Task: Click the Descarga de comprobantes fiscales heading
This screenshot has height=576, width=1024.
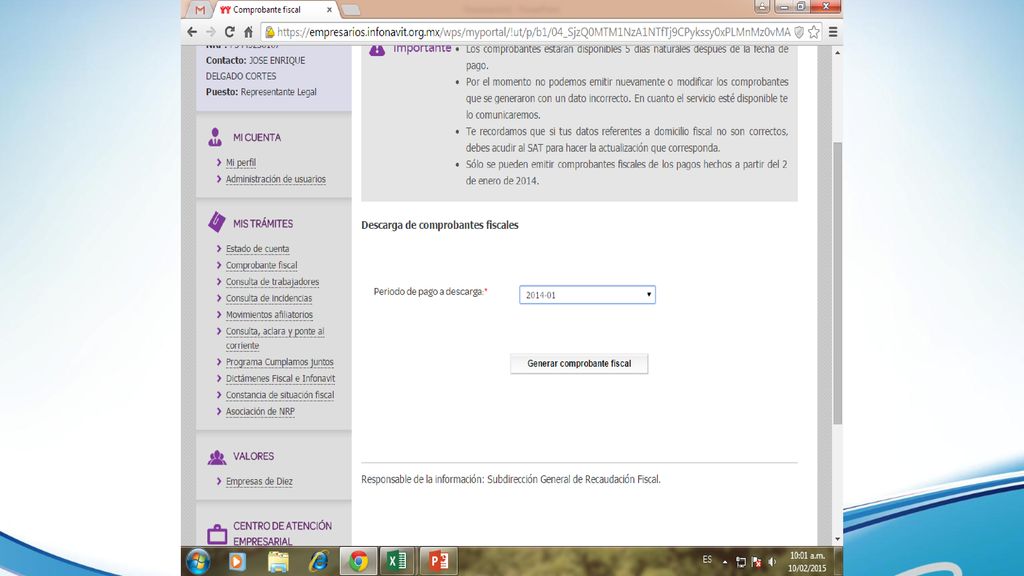Action: pos(440,225)
